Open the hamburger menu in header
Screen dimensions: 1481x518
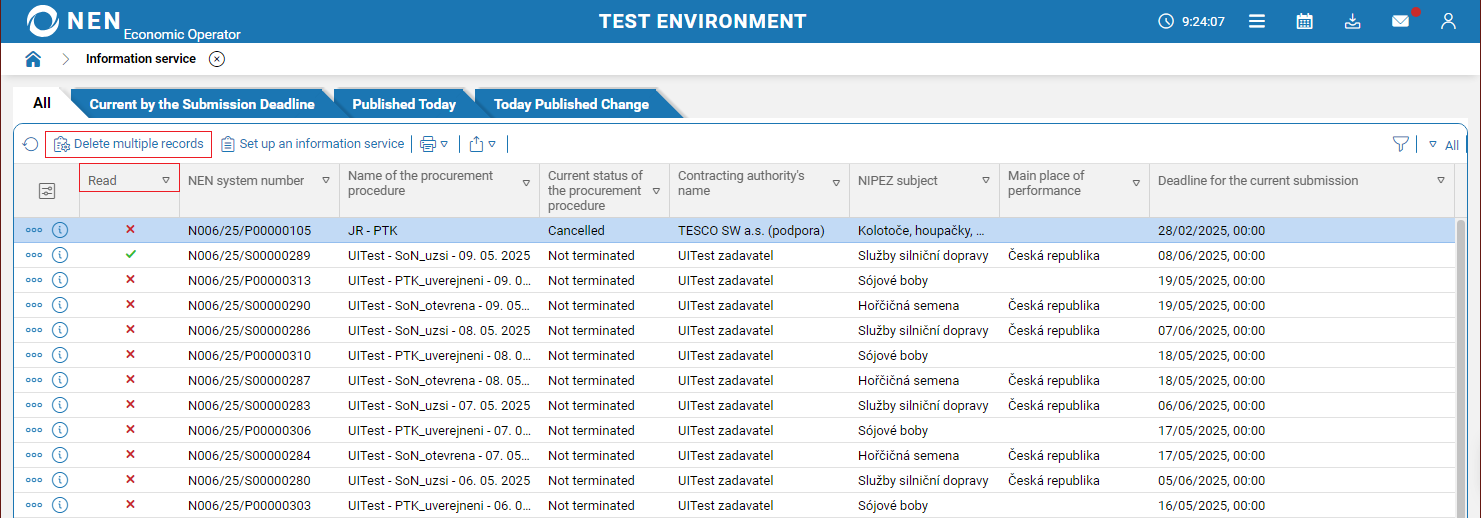(1257, 21)
